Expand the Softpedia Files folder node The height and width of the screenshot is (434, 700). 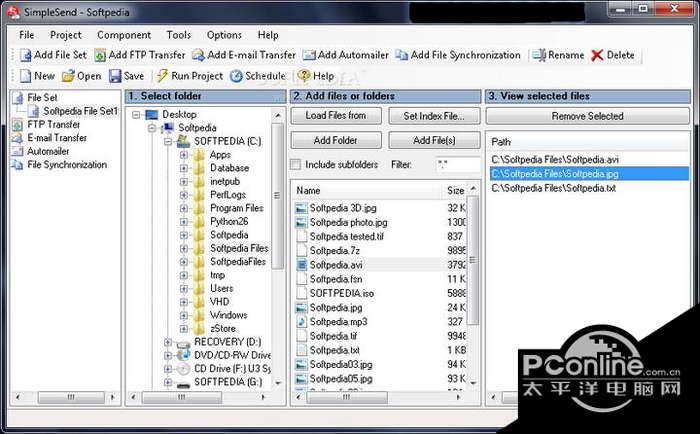point(183,249)
